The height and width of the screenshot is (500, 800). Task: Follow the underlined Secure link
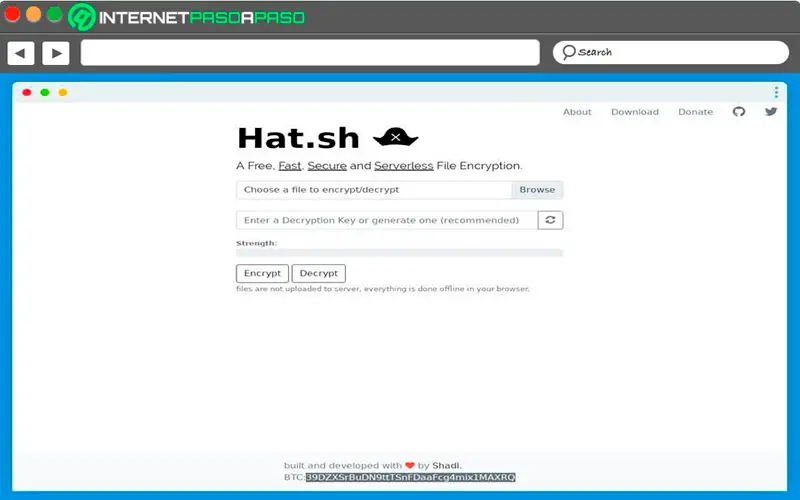[327, 166]
